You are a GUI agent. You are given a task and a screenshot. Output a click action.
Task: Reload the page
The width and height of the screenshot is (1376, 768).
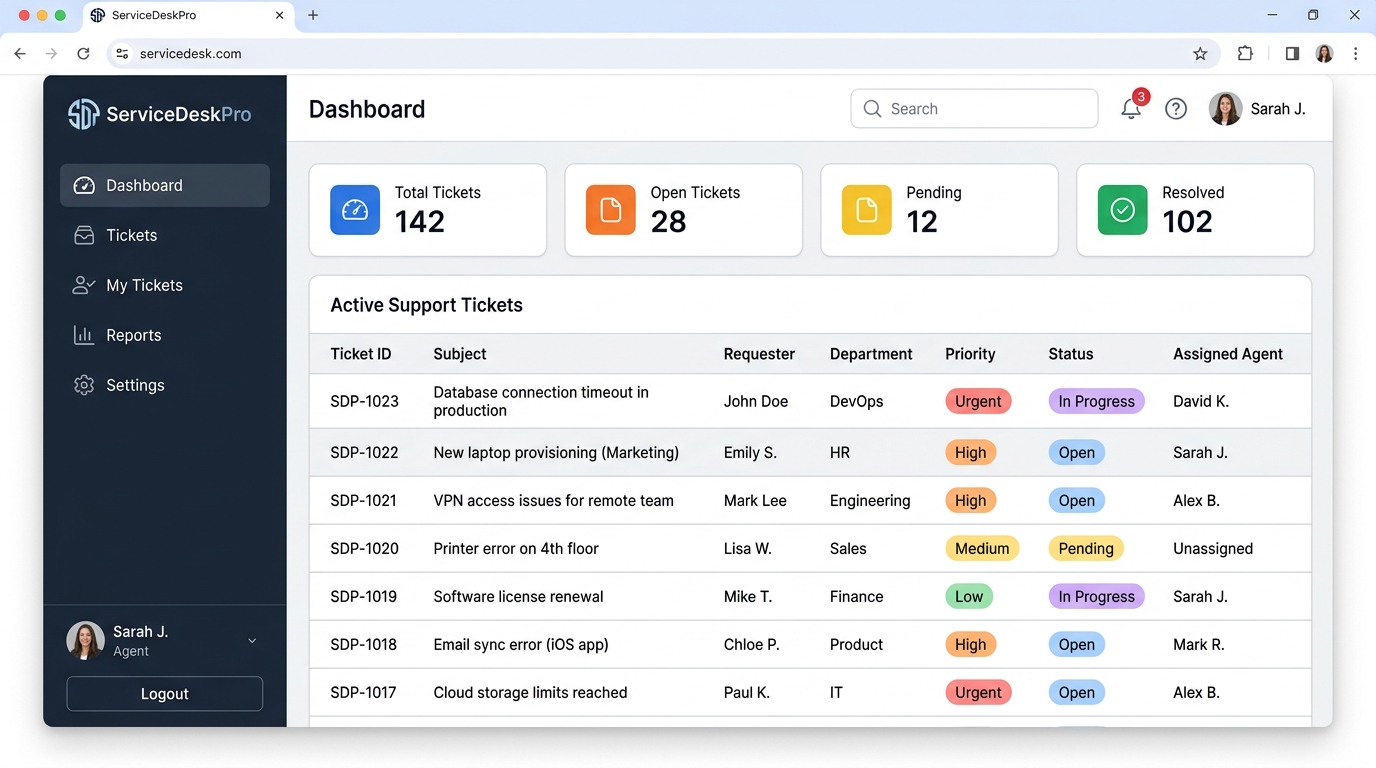[x=84, y=54]
